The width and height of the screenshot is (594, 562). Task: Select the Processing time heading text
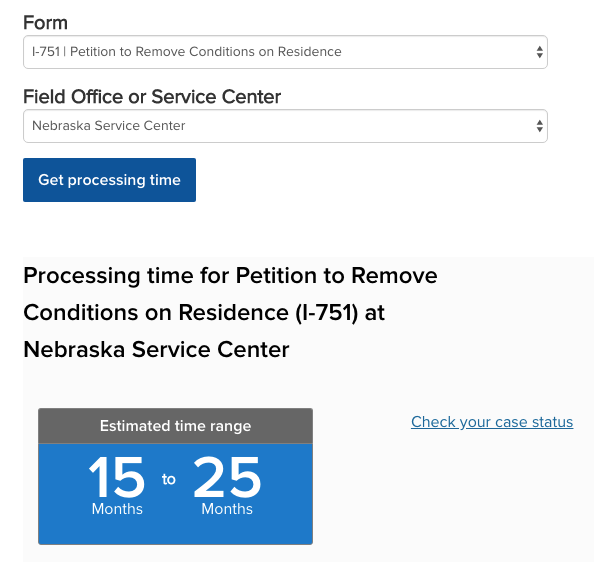tap(230, 312)
